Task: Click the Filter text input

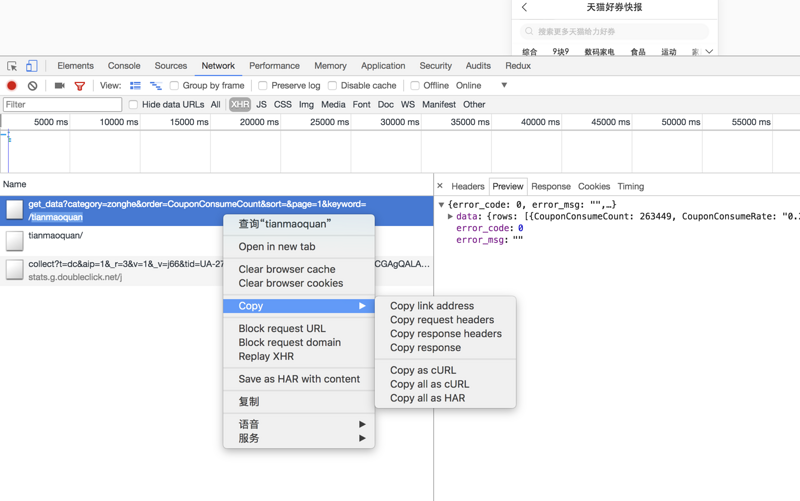Action: pos(62,105)
